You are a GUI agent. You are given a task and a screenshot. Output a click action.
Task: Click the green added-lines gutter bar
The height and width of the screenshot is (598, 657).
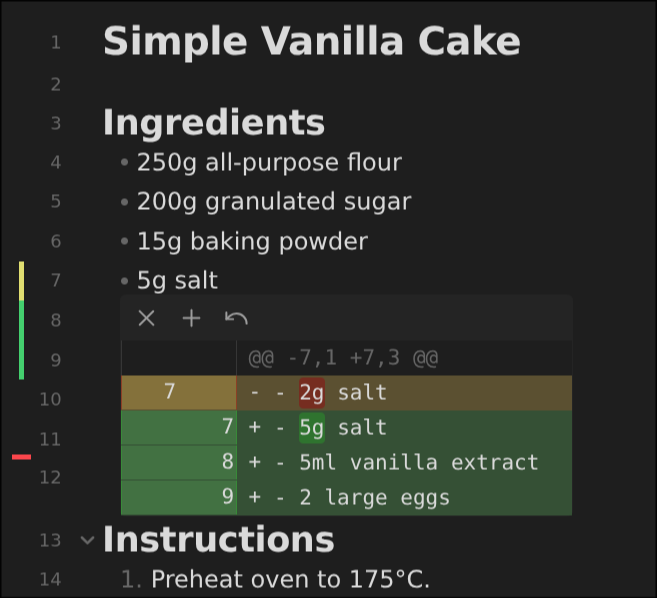click(x=21, y=340)
